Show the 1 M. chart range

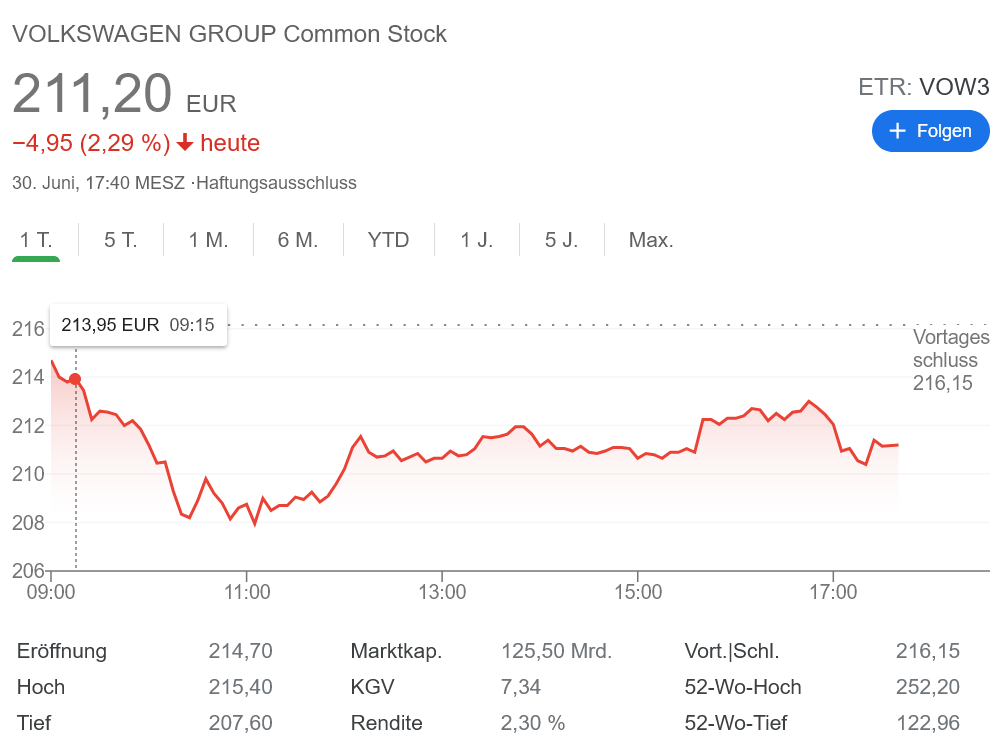click(x=208, y=240)
